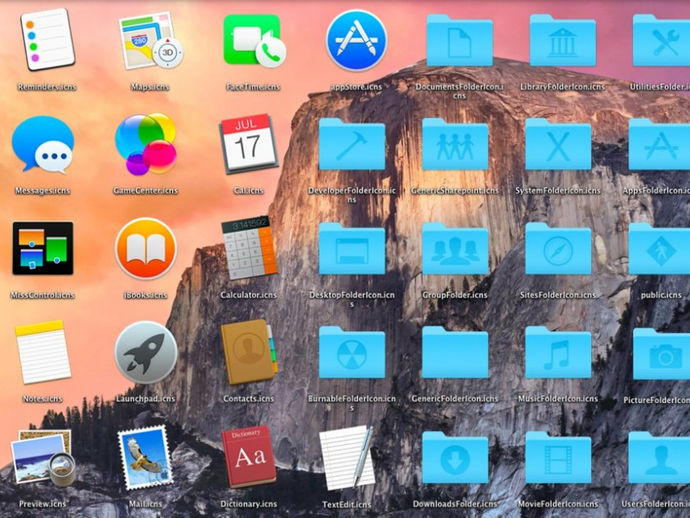
Task: Select the SystemFolderIcon.icns X folder
Action: coord(558,144)
